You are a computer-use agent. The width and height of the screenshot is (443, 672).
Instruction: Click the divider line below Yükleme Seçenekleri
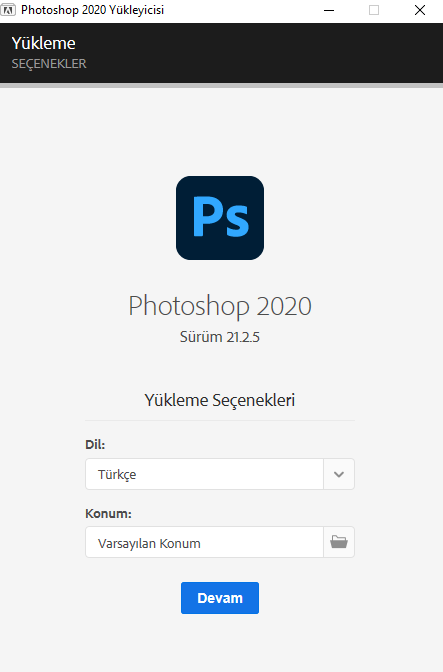click(220, 420)
